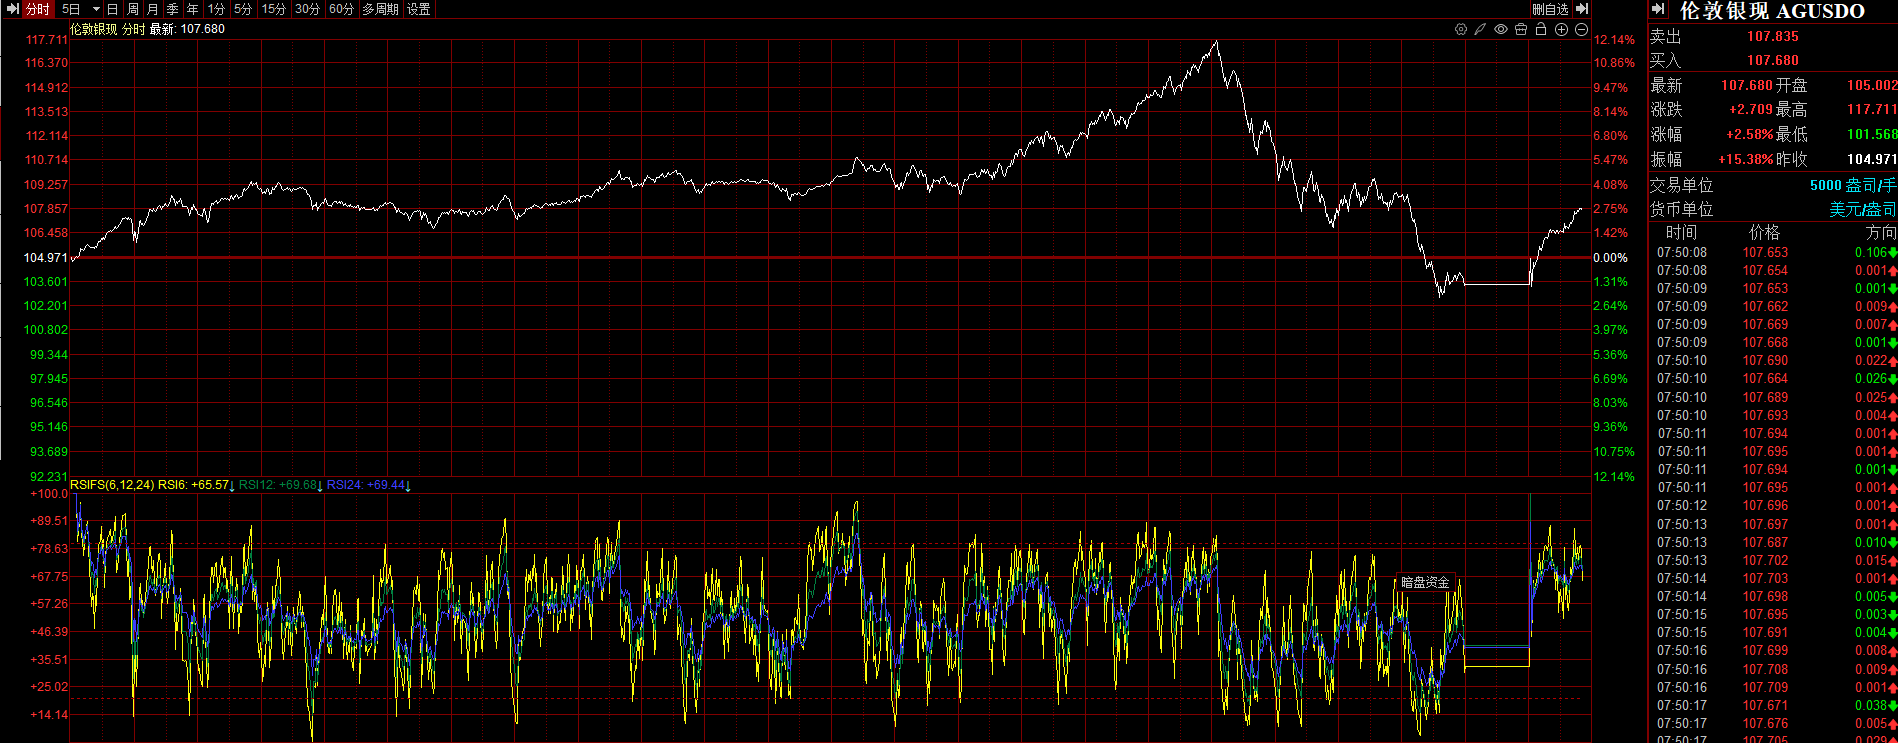Click the 0.00% percent axis label

(1610, 258)
